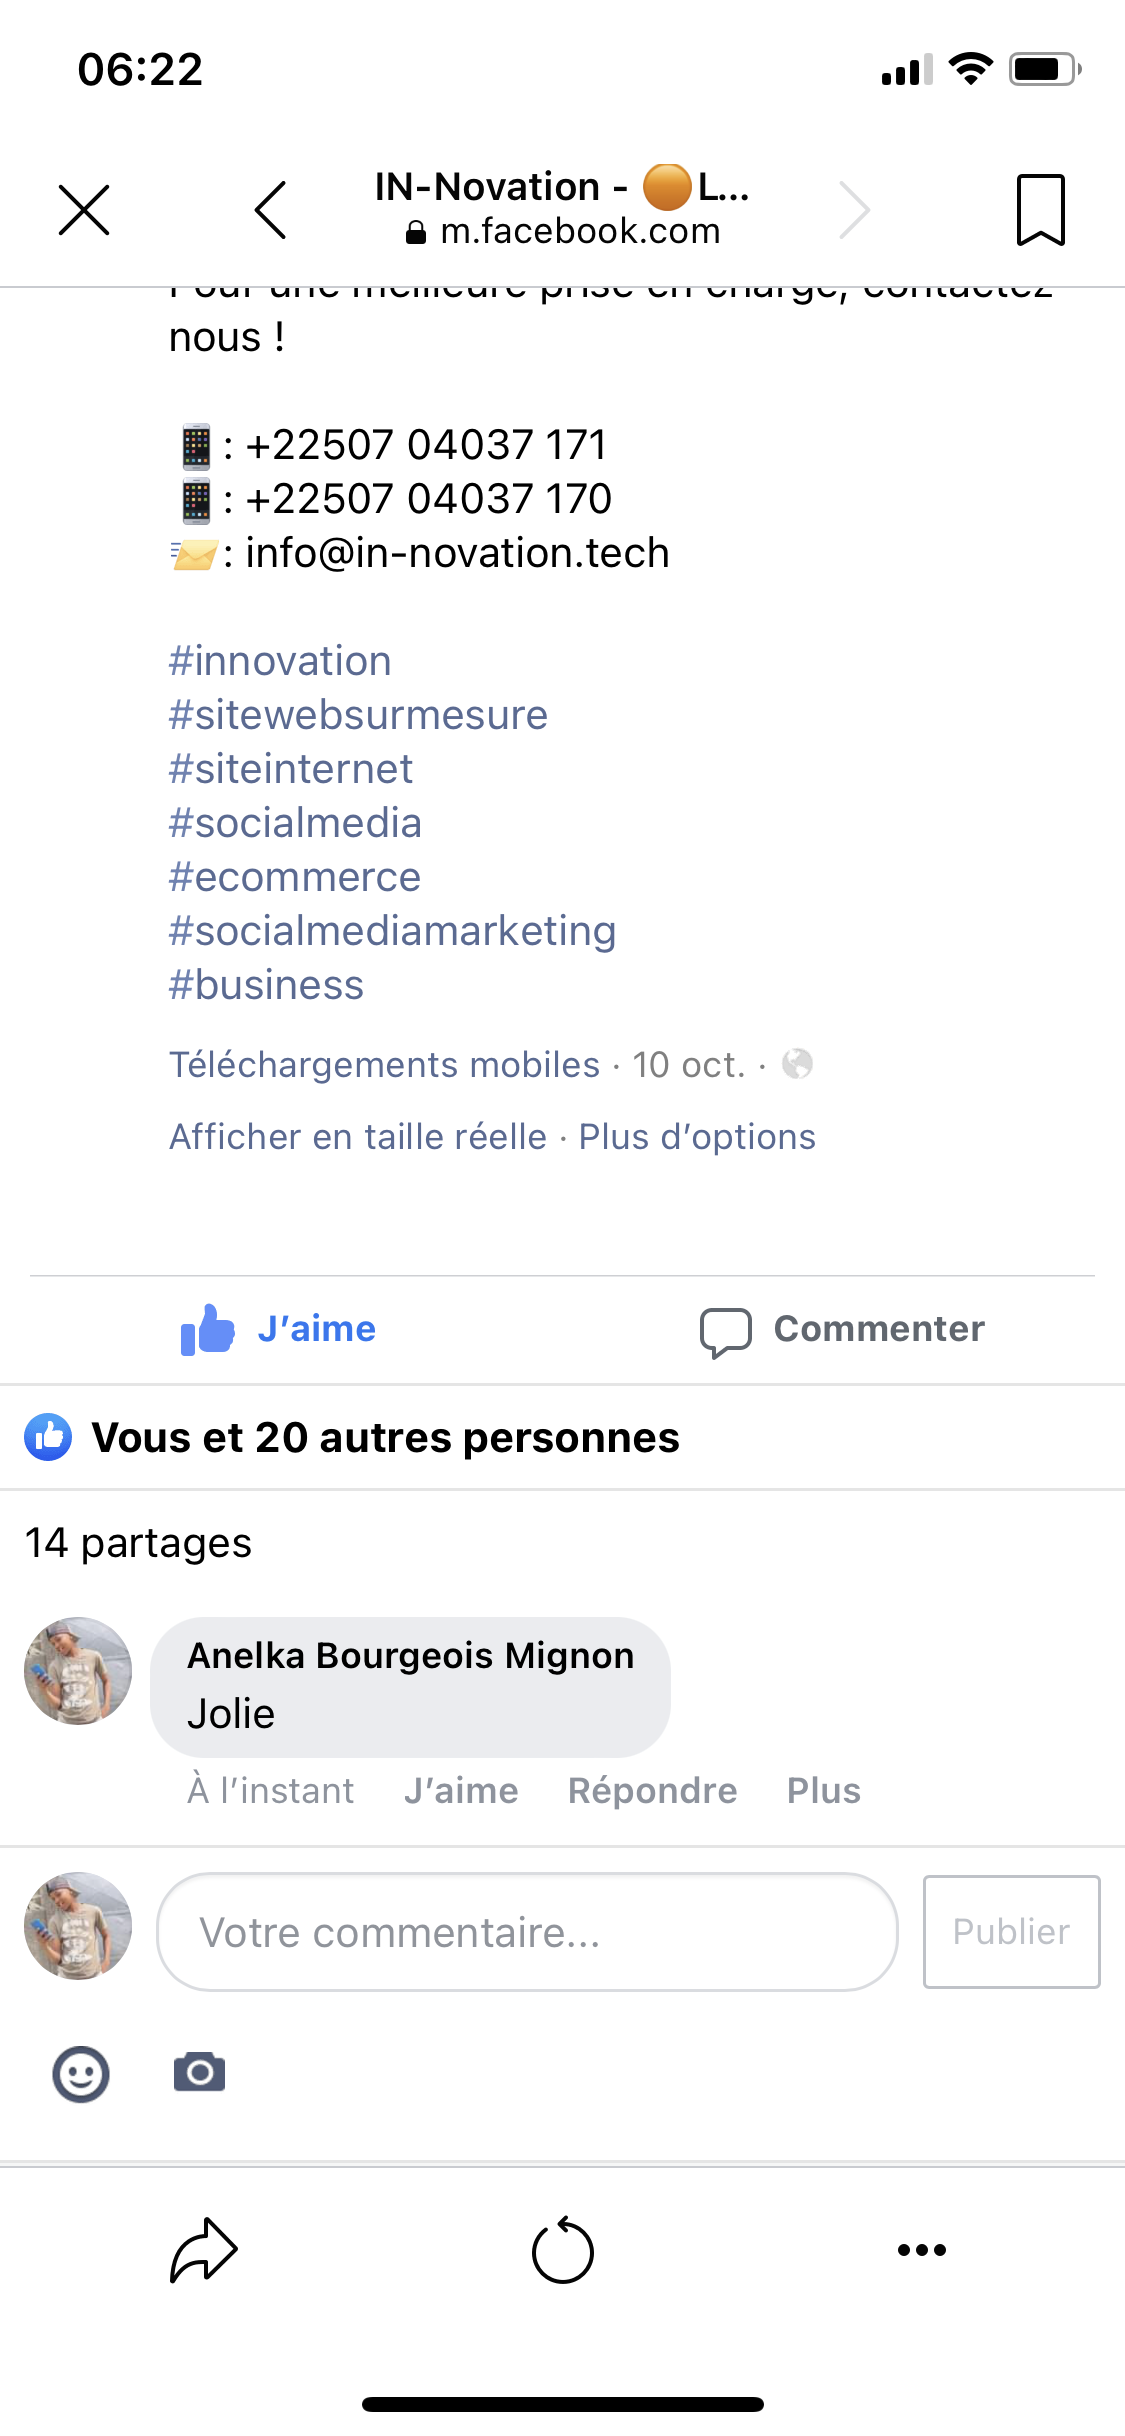Attach a photo with camera icon
Viewport: 1125px width, 2436px height.
click(199, 2073)
